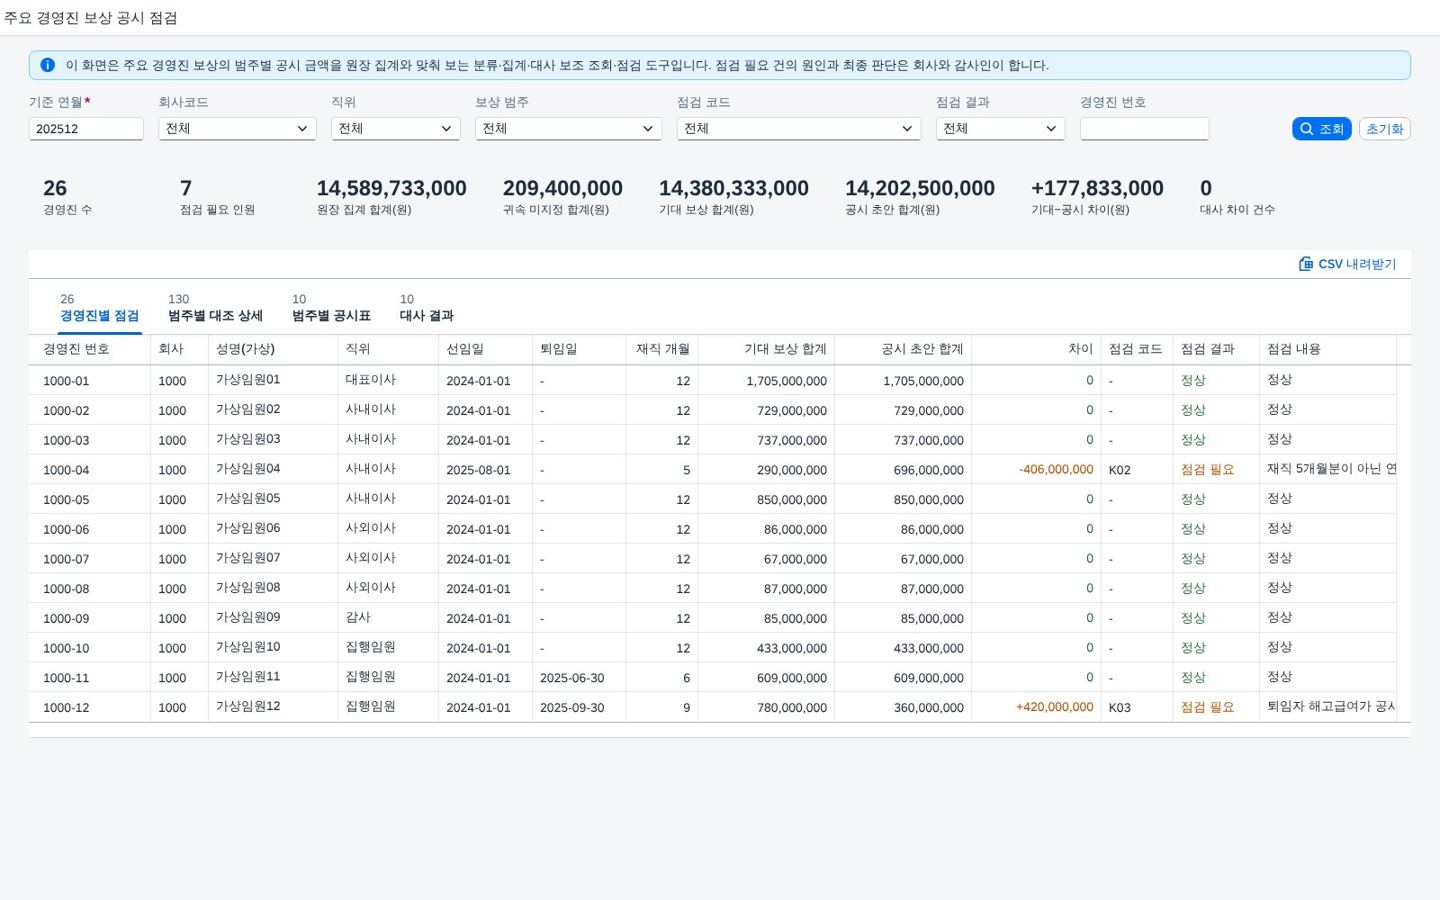The image size is (1440, 900).
Task: Click the CSV 내려받기 download icon
Action: (x=1305, y=264)
